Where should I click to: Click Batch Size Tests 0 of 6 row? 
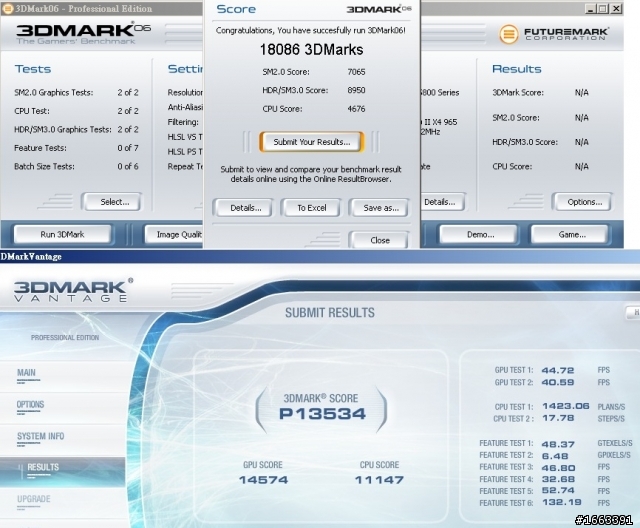tap(76, 166)
